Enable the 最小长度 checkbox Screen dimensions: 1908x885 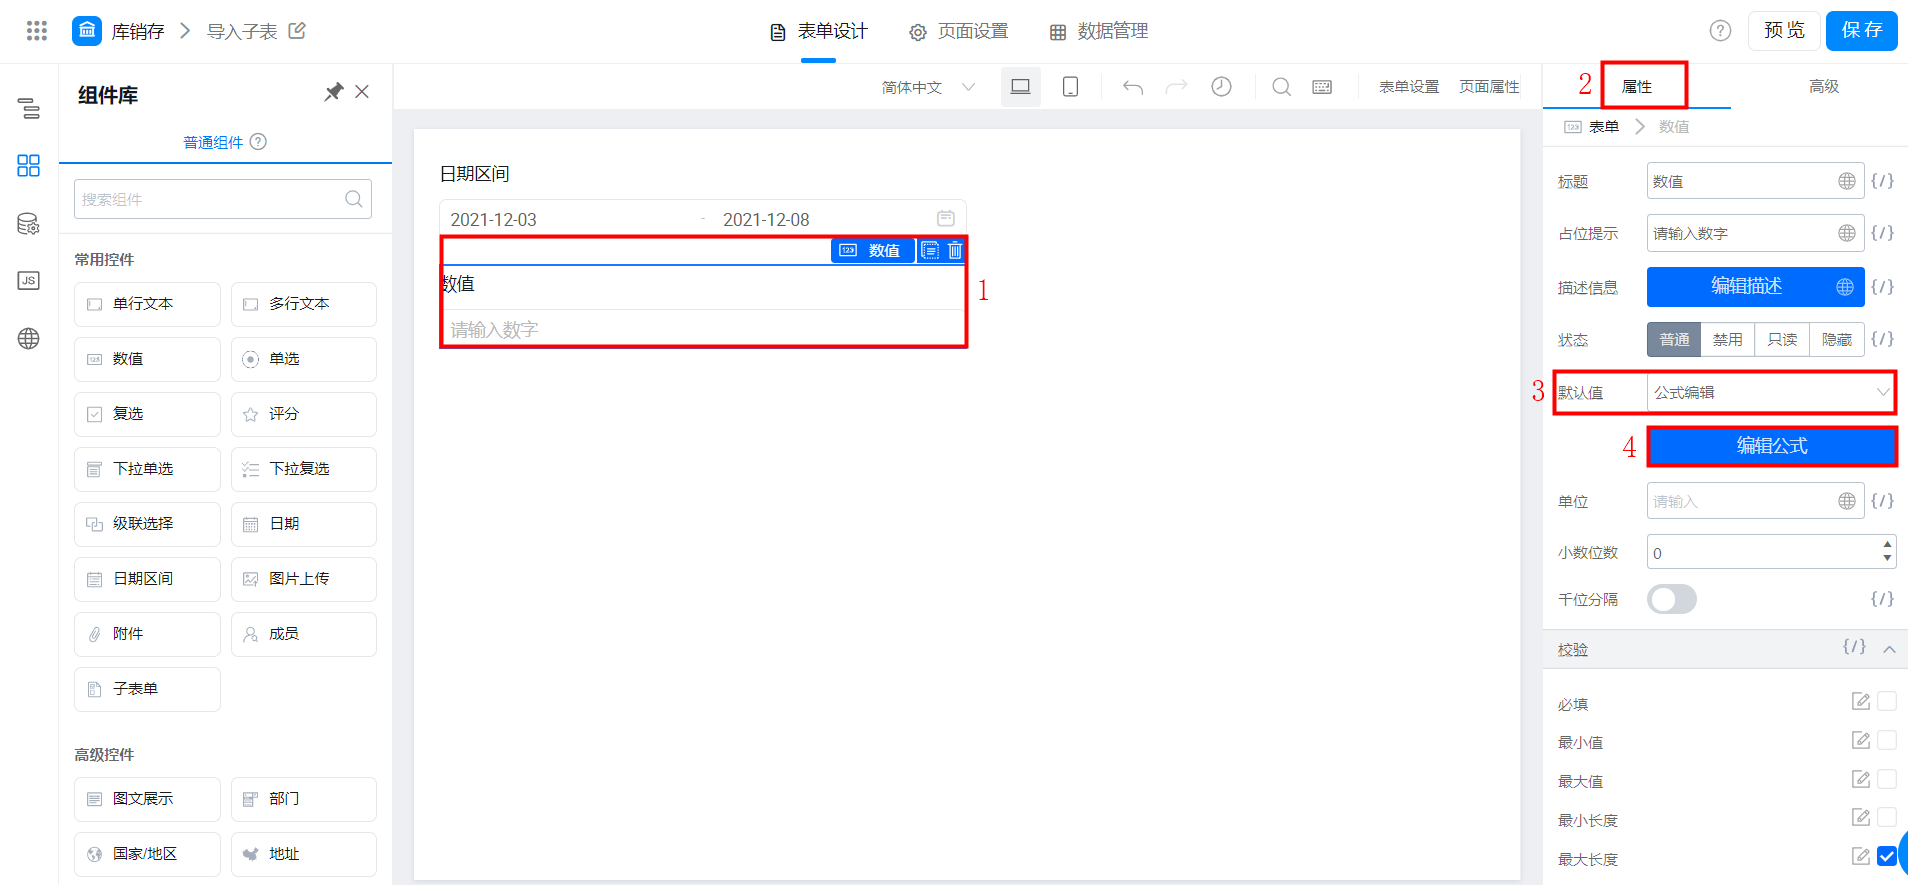tap(1887, 818)
